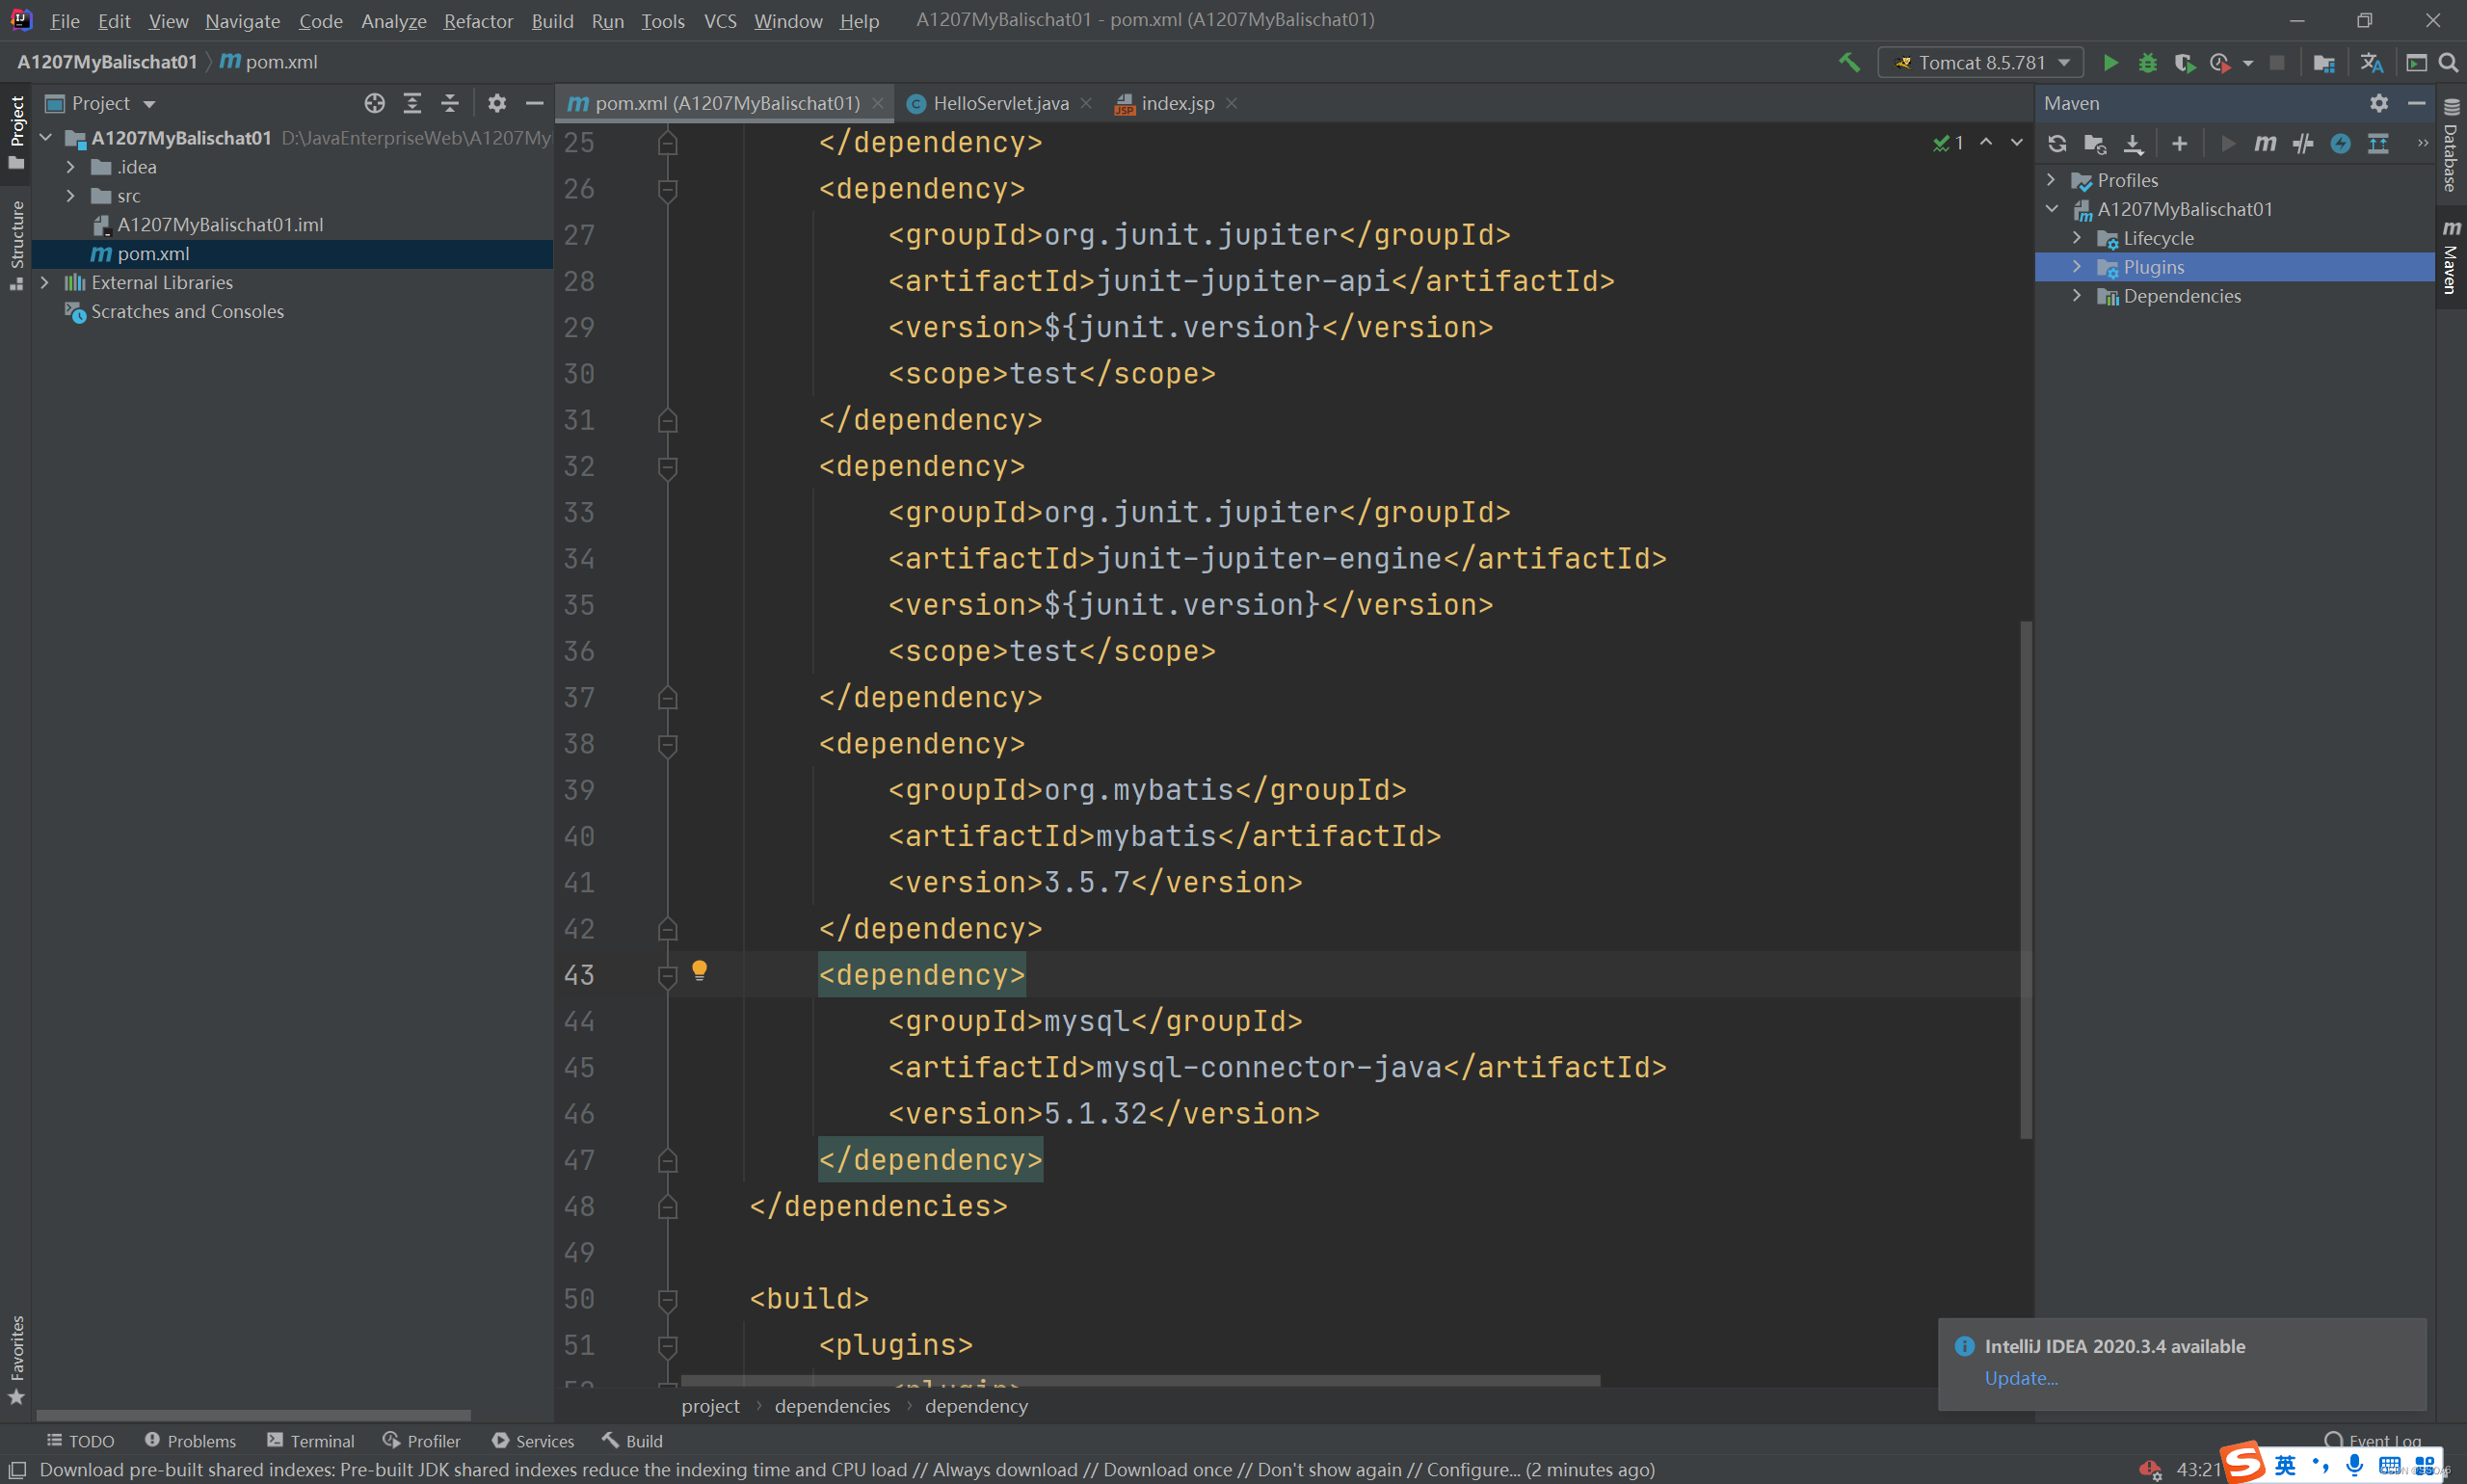
Task: Click Execute Maven Goal 'm' icon
Action: tap(2265, 143)
